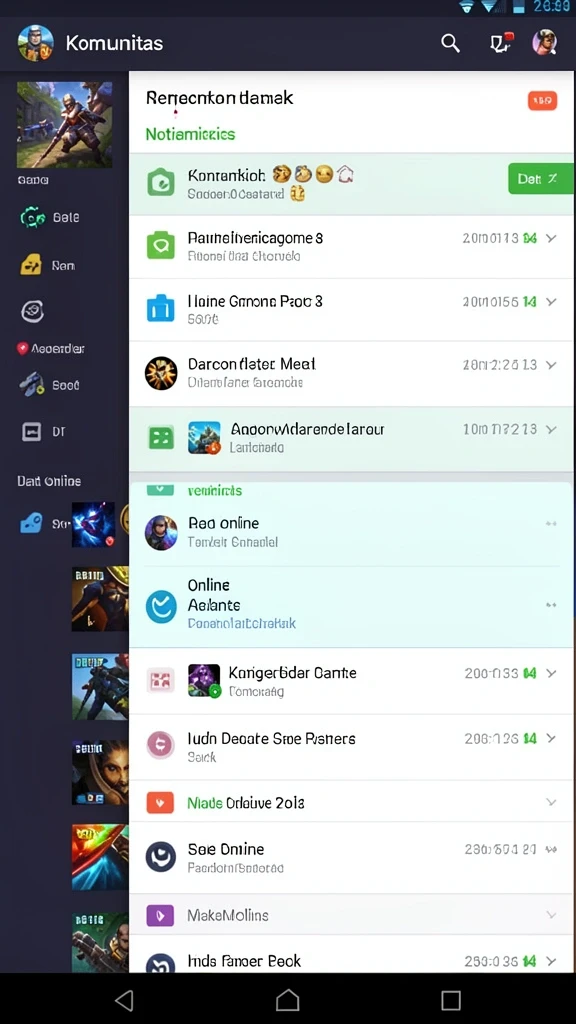Open the user avatar at top right
Image resolution: width=576 pixels, height=1024 pixels.
coord(545,42)
